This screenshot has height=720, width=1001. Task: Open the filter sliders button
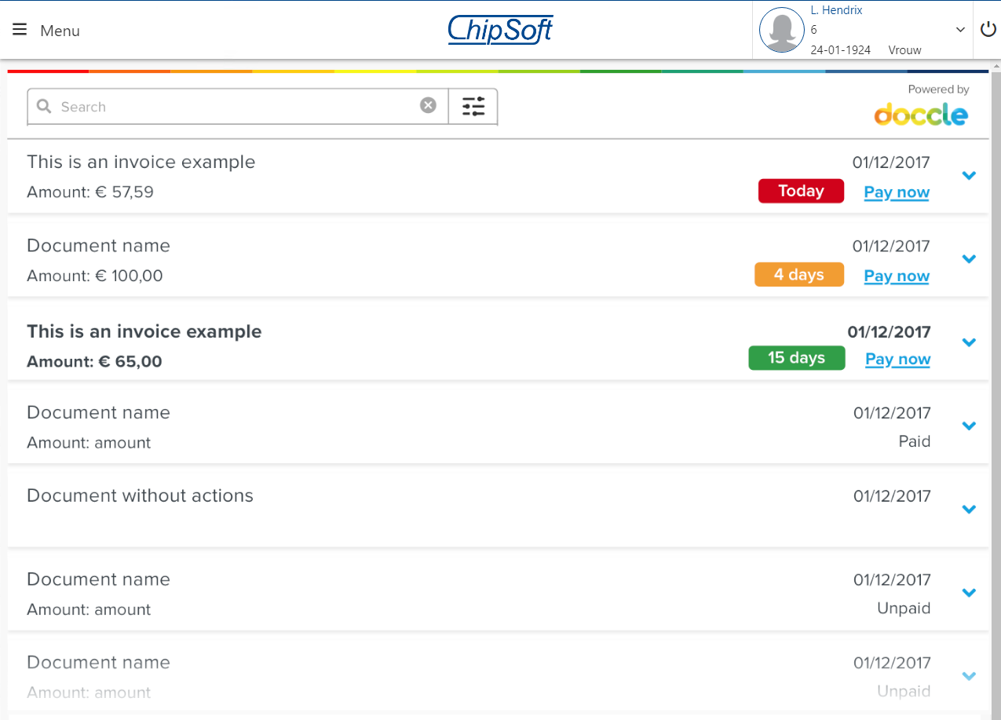(473, 106)
